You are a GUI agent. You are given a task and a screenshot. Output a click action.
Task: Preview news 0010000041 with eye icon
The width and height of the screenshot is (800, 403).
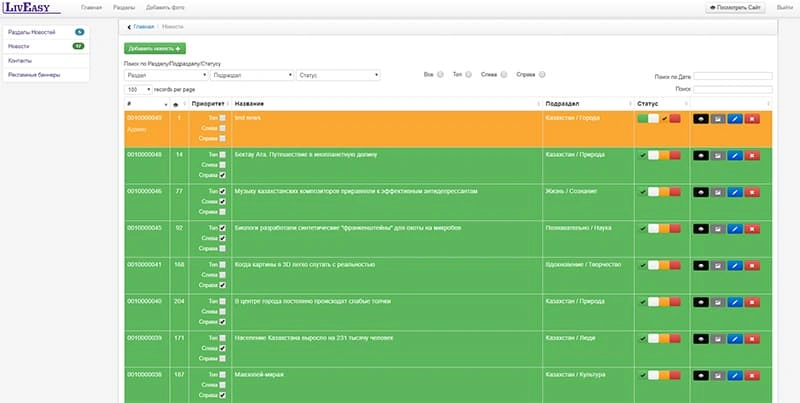click(x=701, y=266)
